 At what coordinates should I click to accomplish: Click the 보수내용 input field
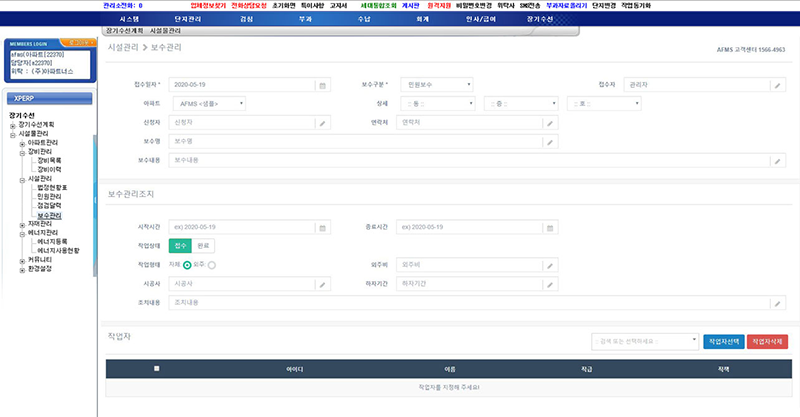click(x=470, y=160)
